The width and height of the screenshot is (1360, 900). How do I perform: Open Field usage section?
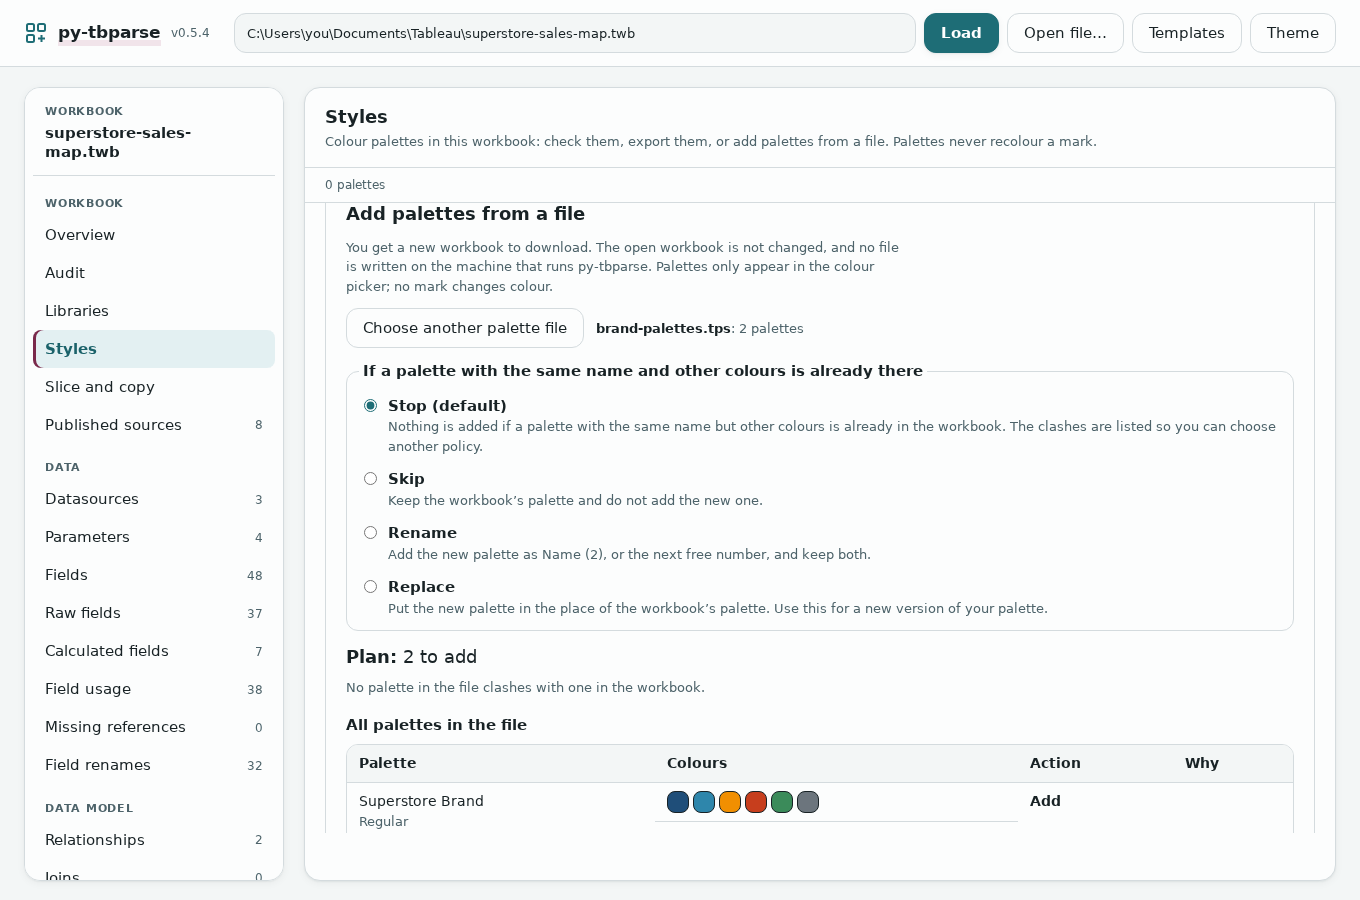[154, 689]
